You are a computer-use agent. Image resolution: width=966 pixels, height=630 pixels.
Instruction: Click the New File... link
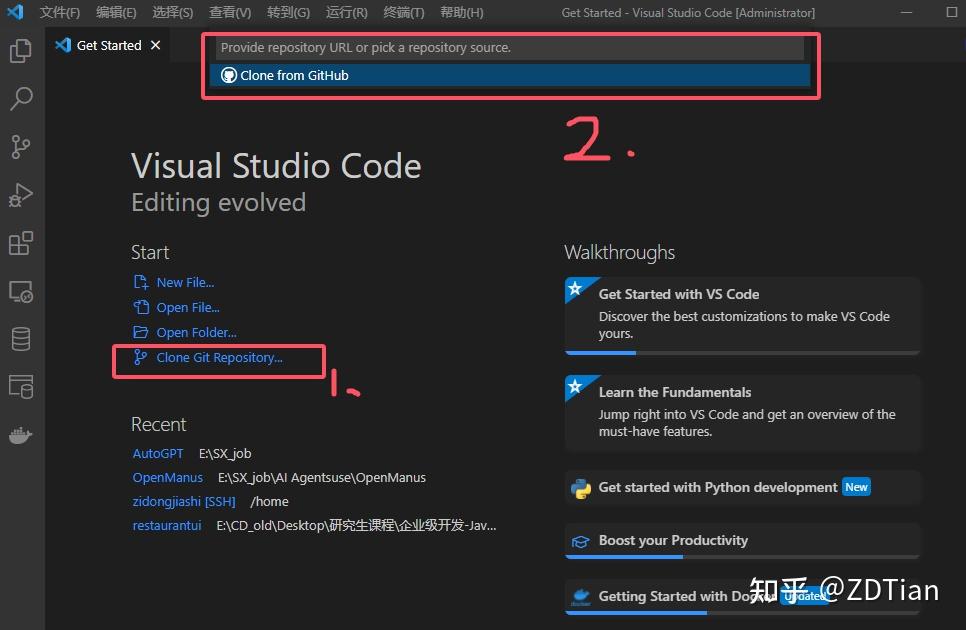[185, 282]
